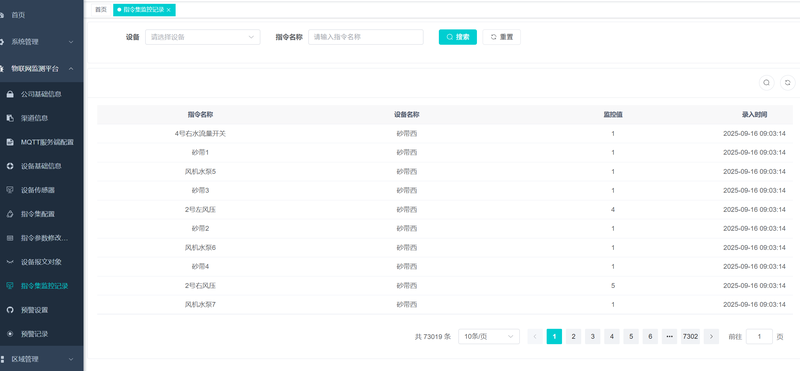Click the 监控值 column header
The width and height of the screenshot is (800, 371).
613,115
